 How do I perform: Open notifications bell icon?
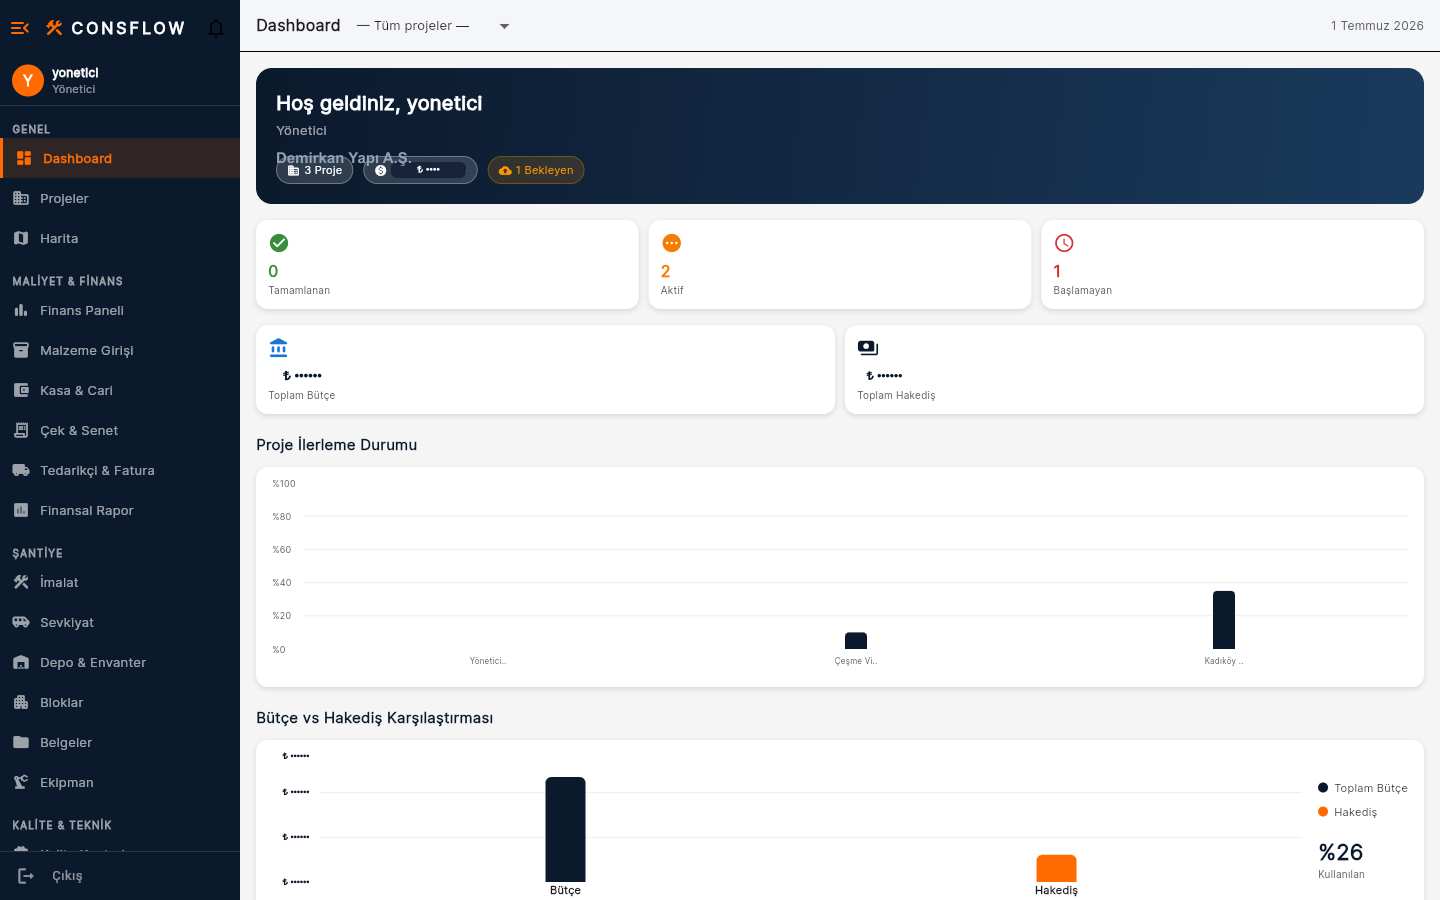[216, 28]
